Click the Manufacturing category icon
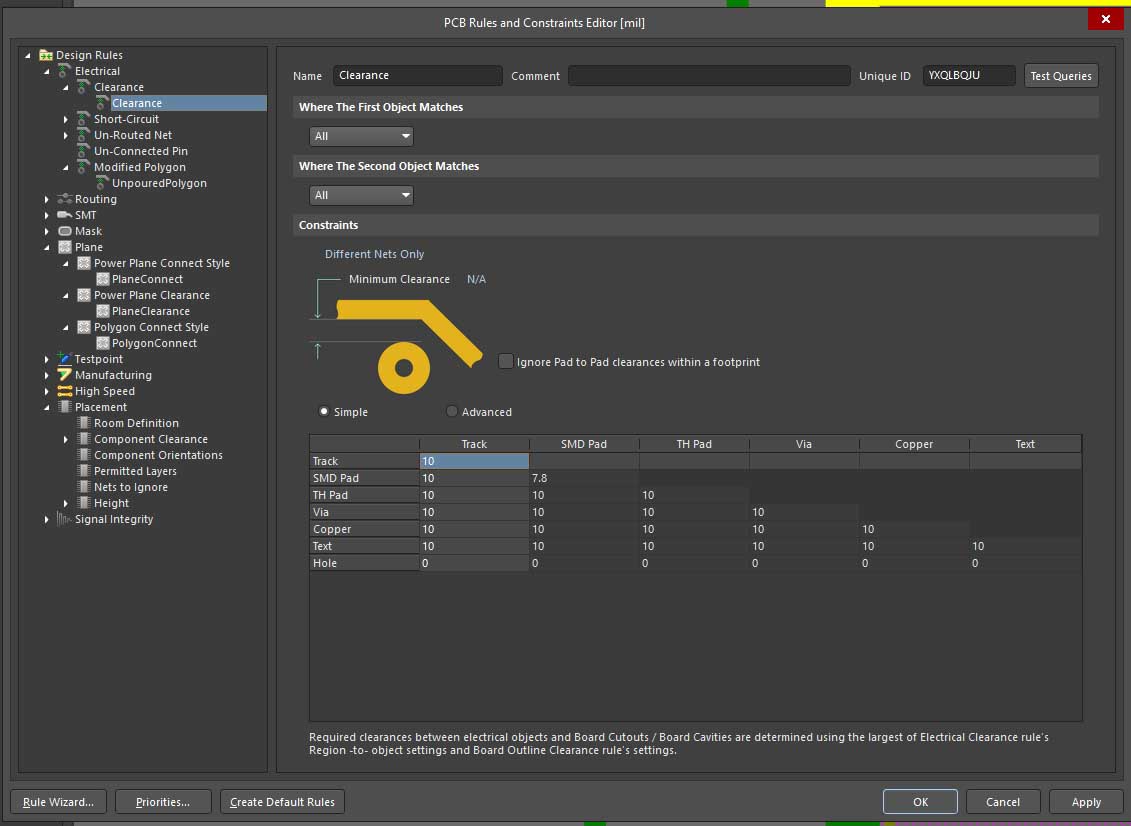Screen dimensions: 1131x826 click(x=65, y=375)
